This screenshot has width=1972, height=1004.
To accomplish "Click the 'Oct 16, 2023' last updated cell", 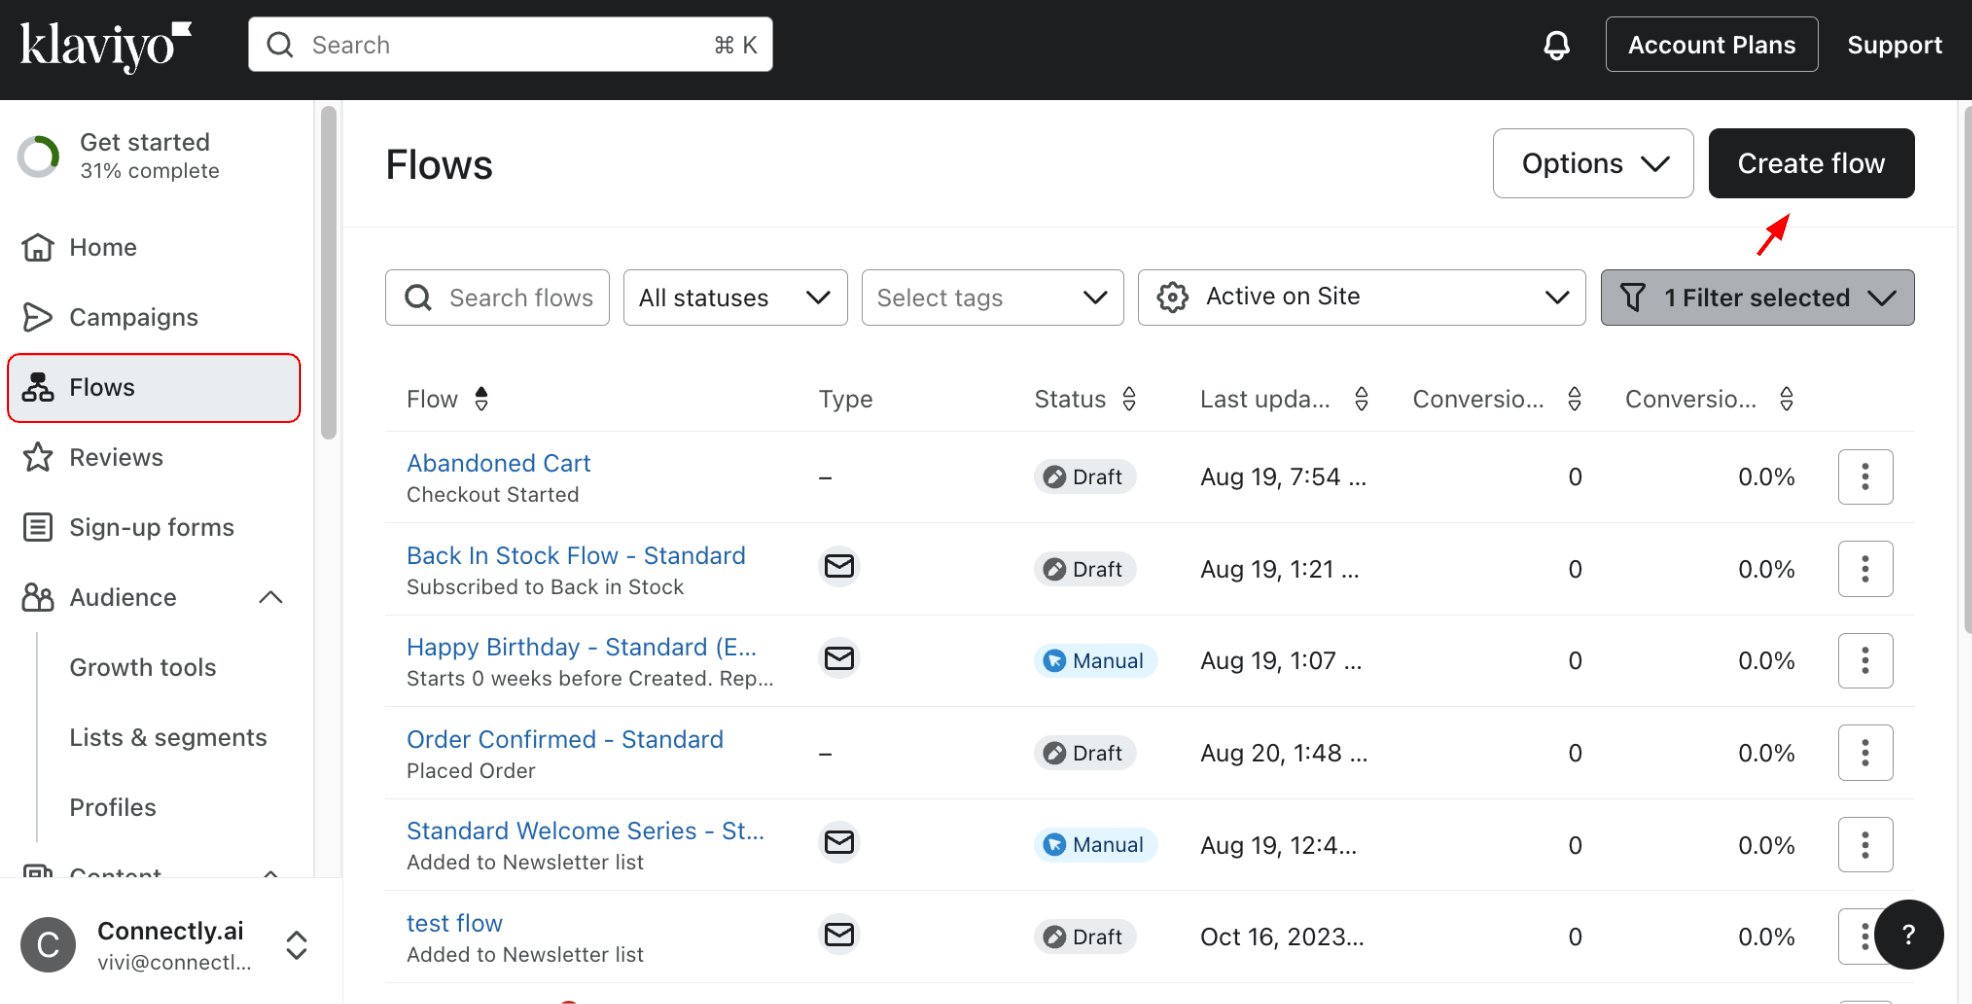I will click(x=1282, y=937).
